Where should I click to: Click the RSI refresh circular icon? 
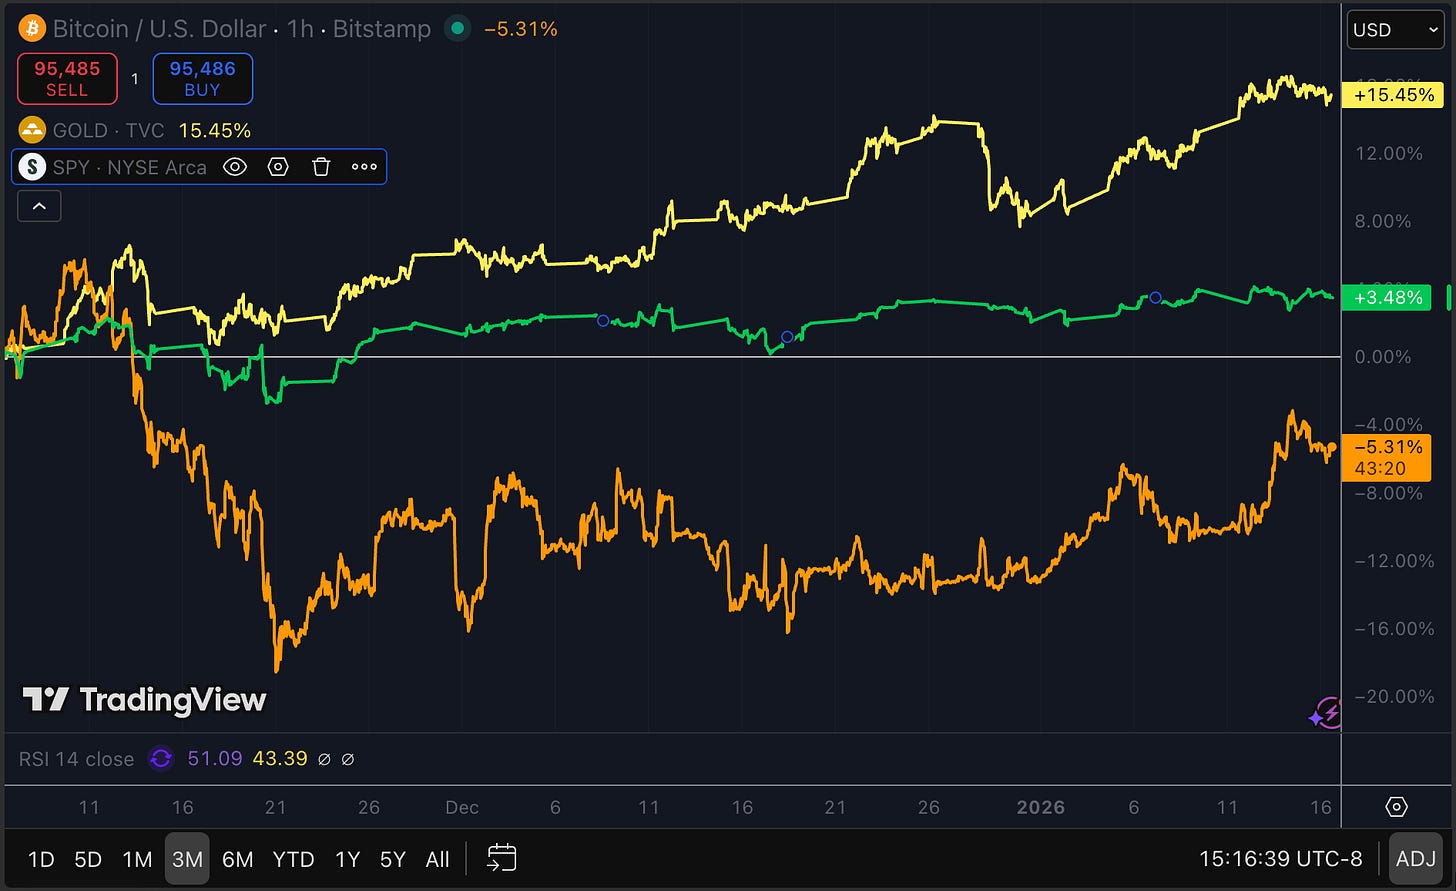[x=161, y=759]
